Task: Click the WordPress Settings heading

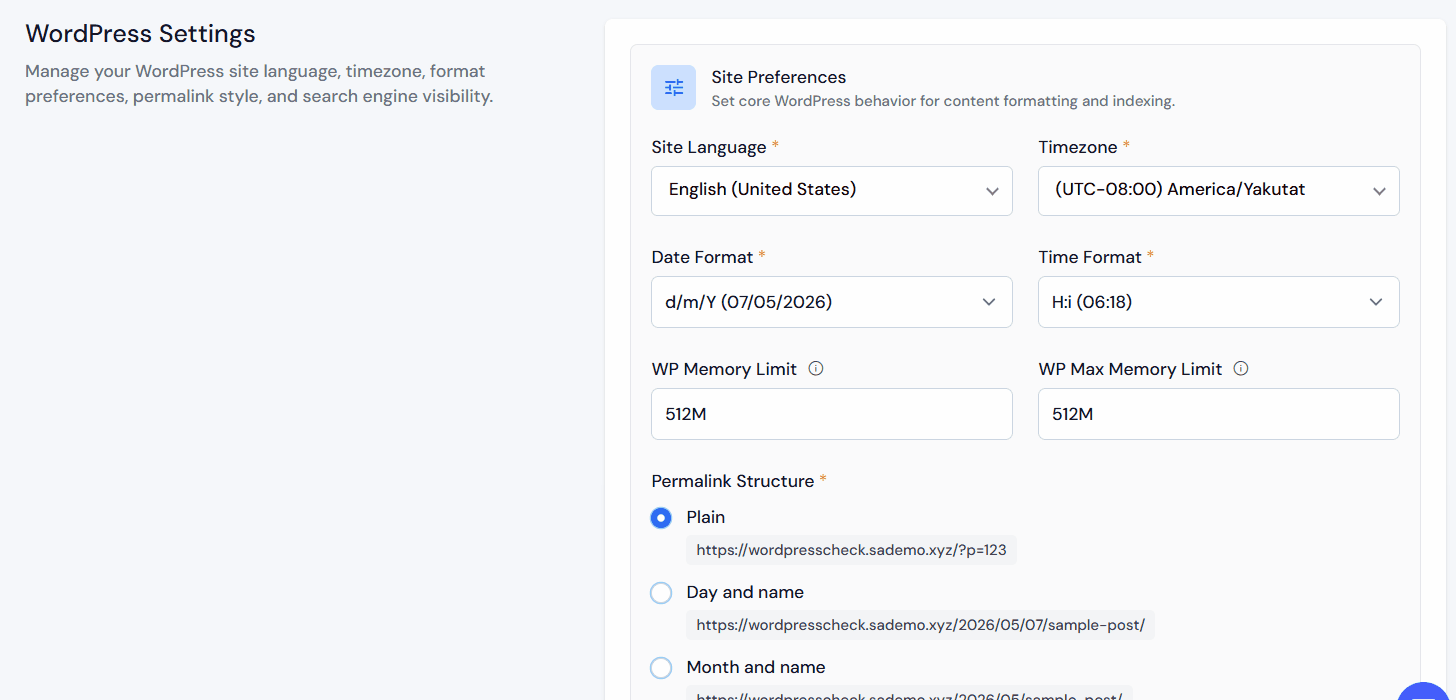Action: (x=140, y=34)
